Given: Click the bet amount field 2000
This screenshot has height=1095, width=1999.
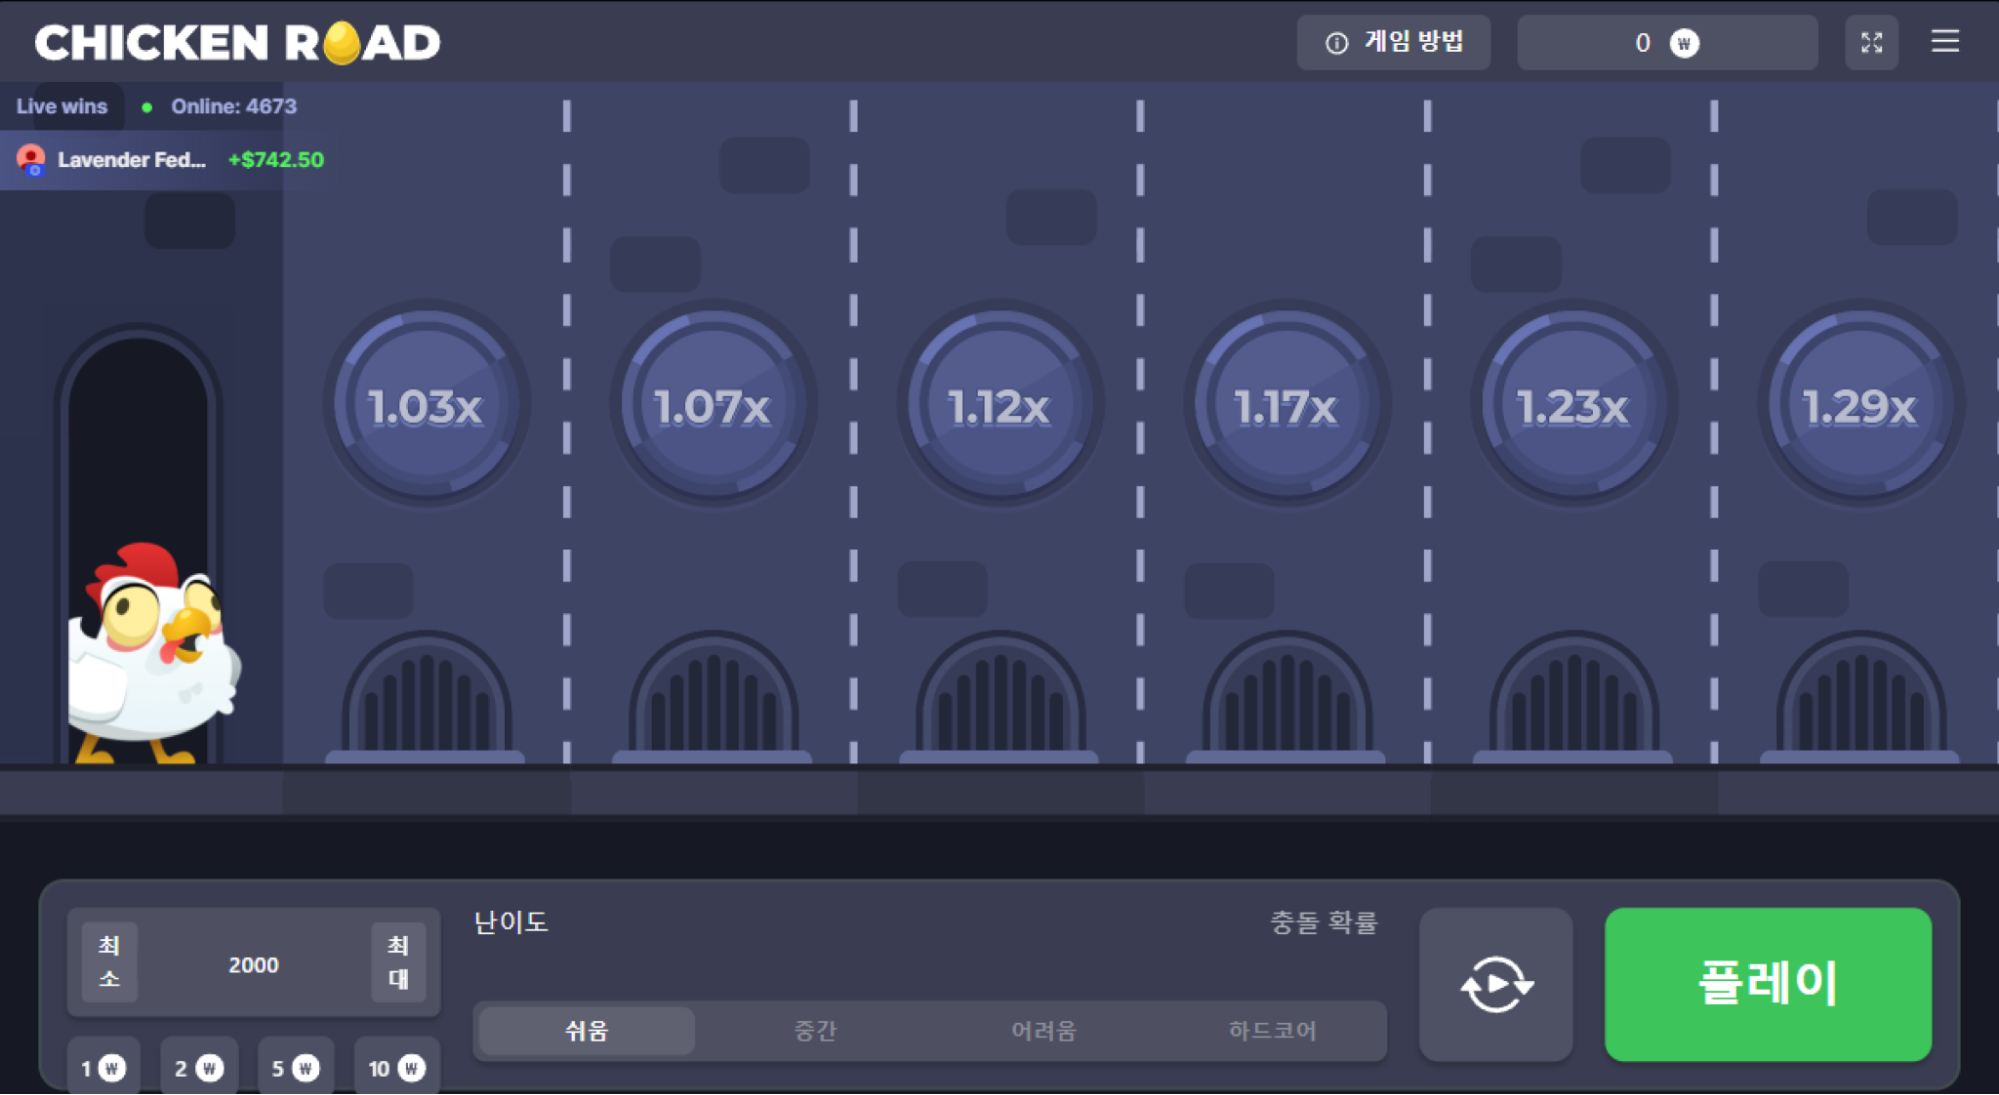Looking at the screenshot, I should 254,964.
